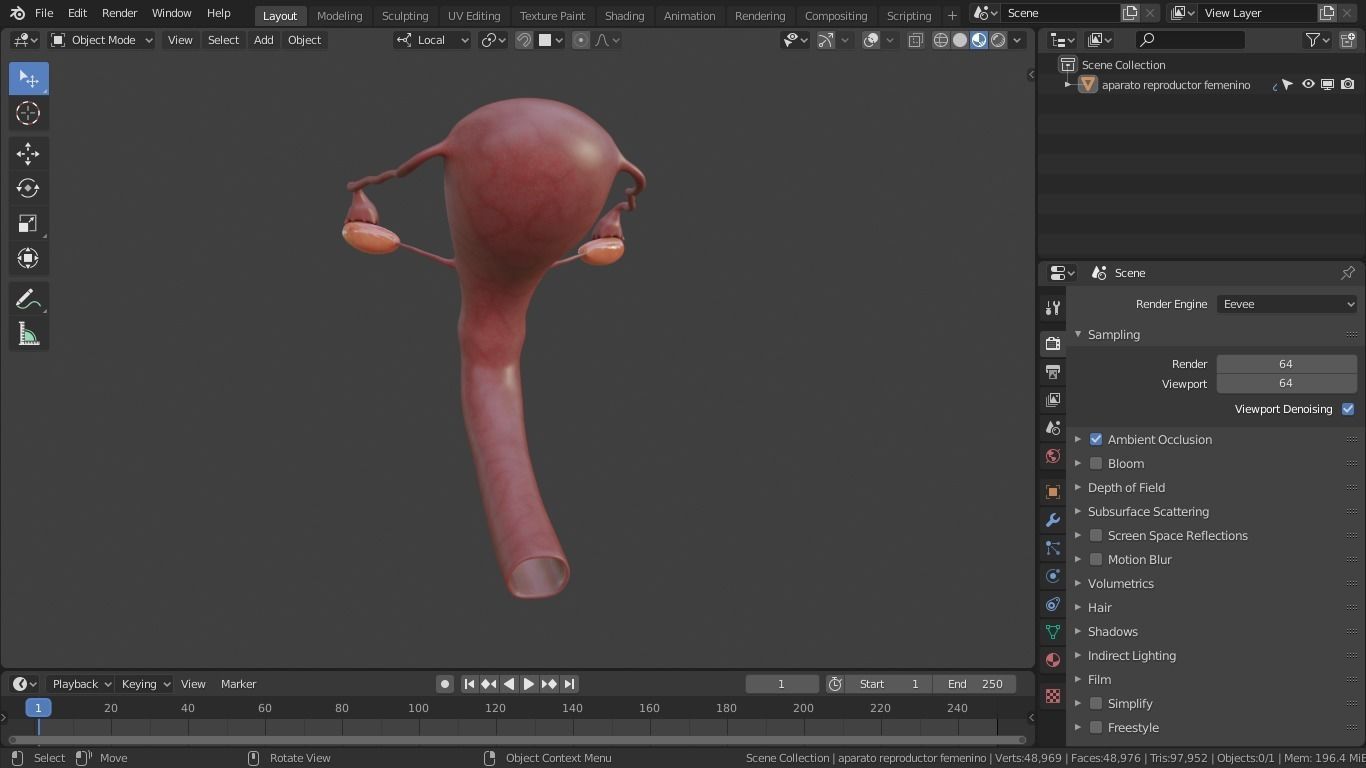The width and height of the screenshot is (1366, 768).
Task: Select the Measure tool
Action: pyautogui.click(x=28, y=334)
